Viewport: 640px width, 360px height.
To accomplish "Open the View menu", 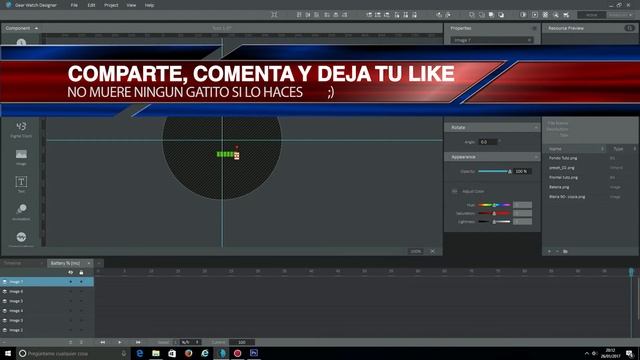I will click(x=131, y=5).
